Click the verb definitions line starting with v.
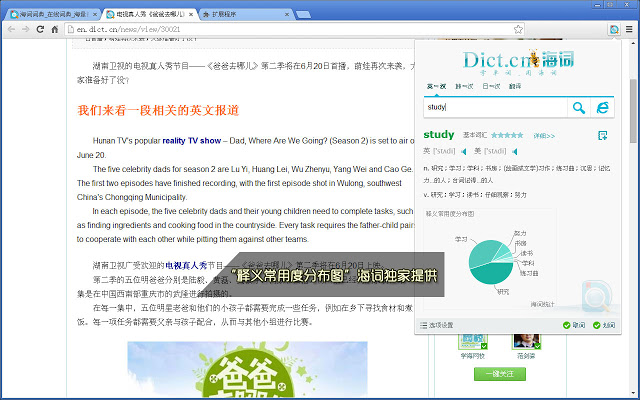This screenshot has width=640, height=400. (475, 195)
